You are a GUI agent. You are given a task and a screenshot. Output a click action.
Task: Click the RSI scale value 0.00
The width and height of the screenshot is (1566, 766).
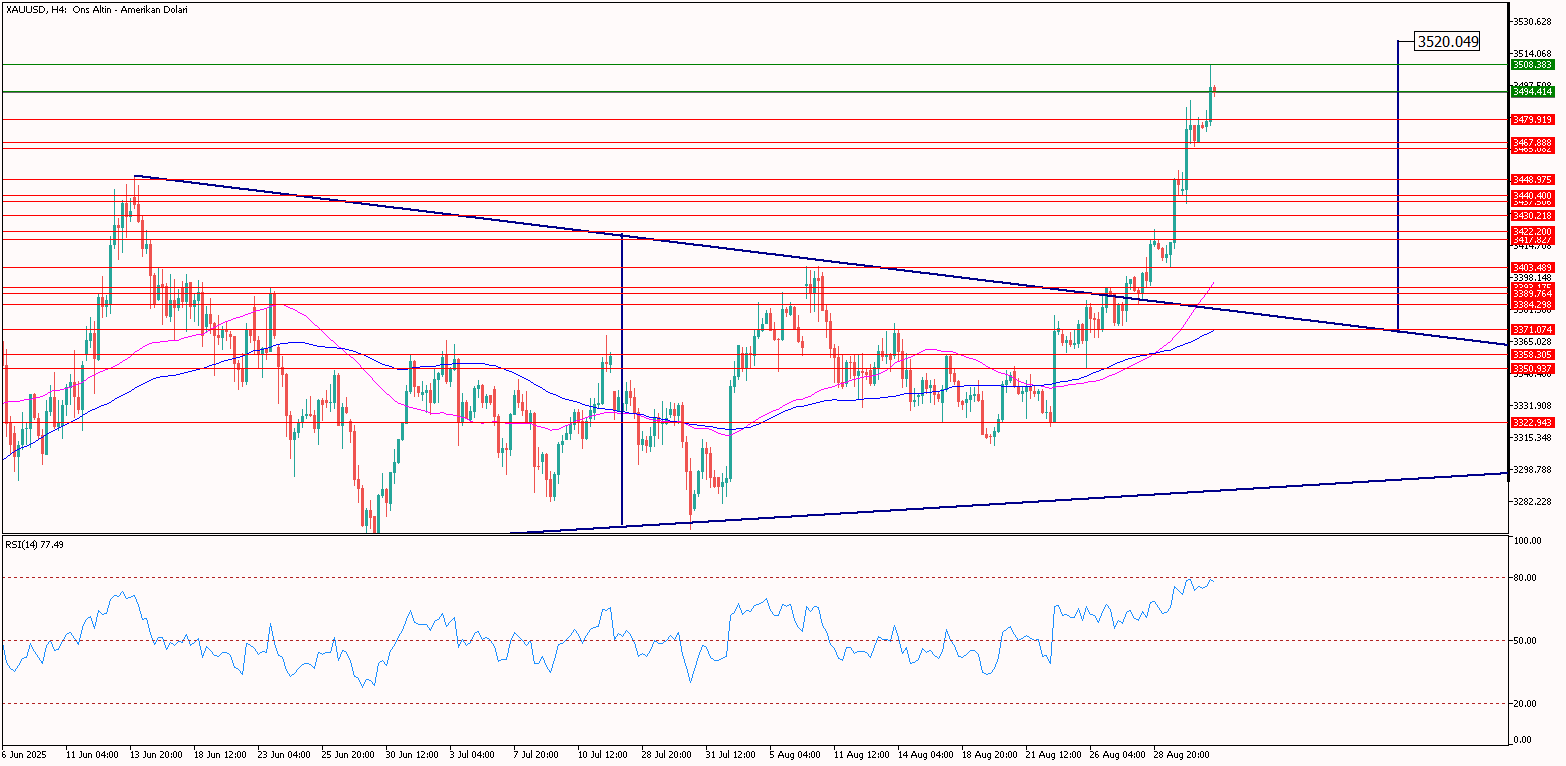(1524, 740)
